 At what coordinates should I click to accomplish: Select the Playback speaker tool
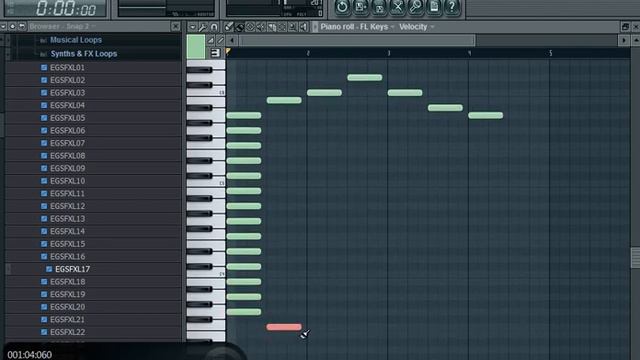[x=303, y=27]
